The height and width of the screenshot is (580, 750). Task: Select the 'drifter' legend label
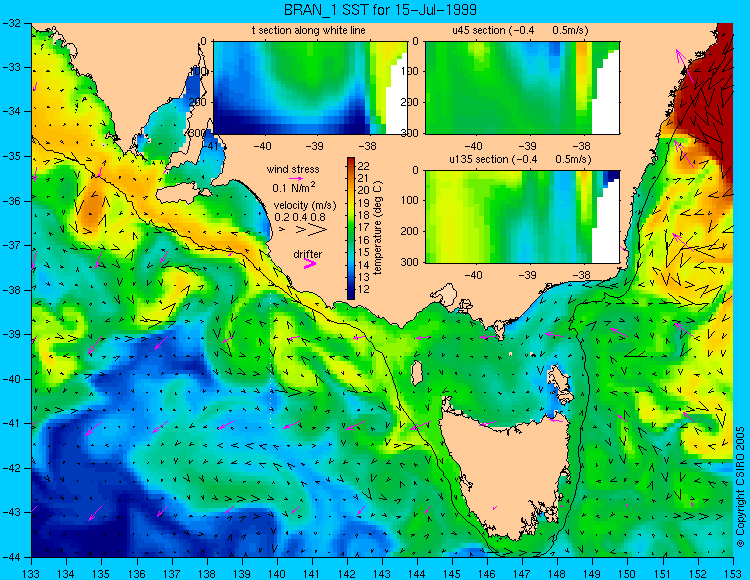[308, 254]
